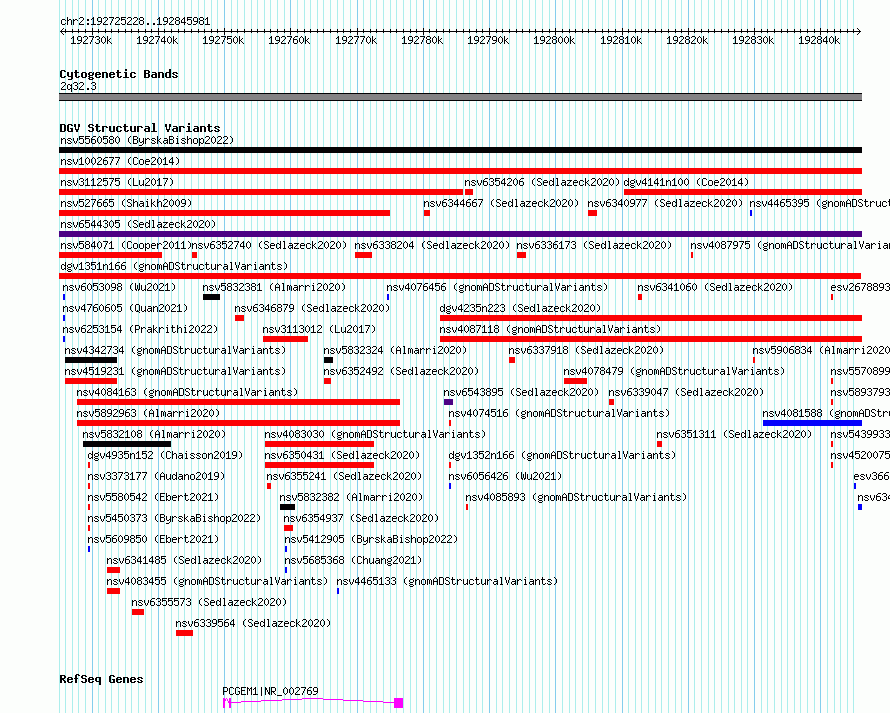Click nsv6352492 (Sedlazeck2020) label
Screen dimensions: 890x713
click(401, 371)
